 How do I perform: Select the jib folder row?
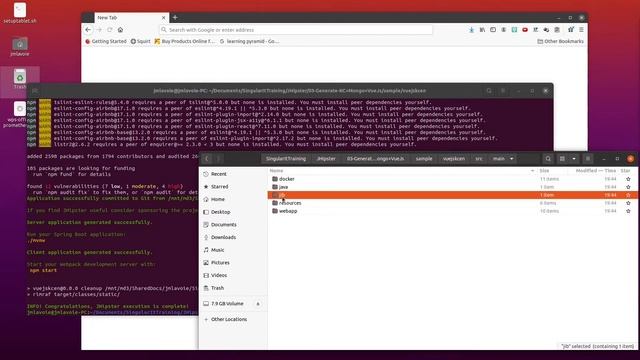coord(452,195)
